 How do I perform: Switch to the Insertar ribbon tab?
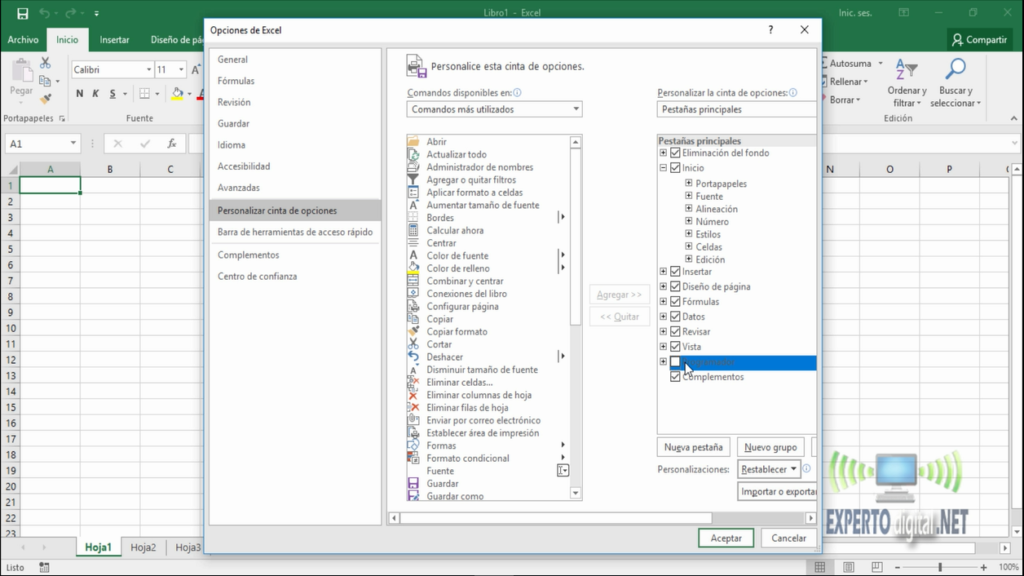pos(114,39)
